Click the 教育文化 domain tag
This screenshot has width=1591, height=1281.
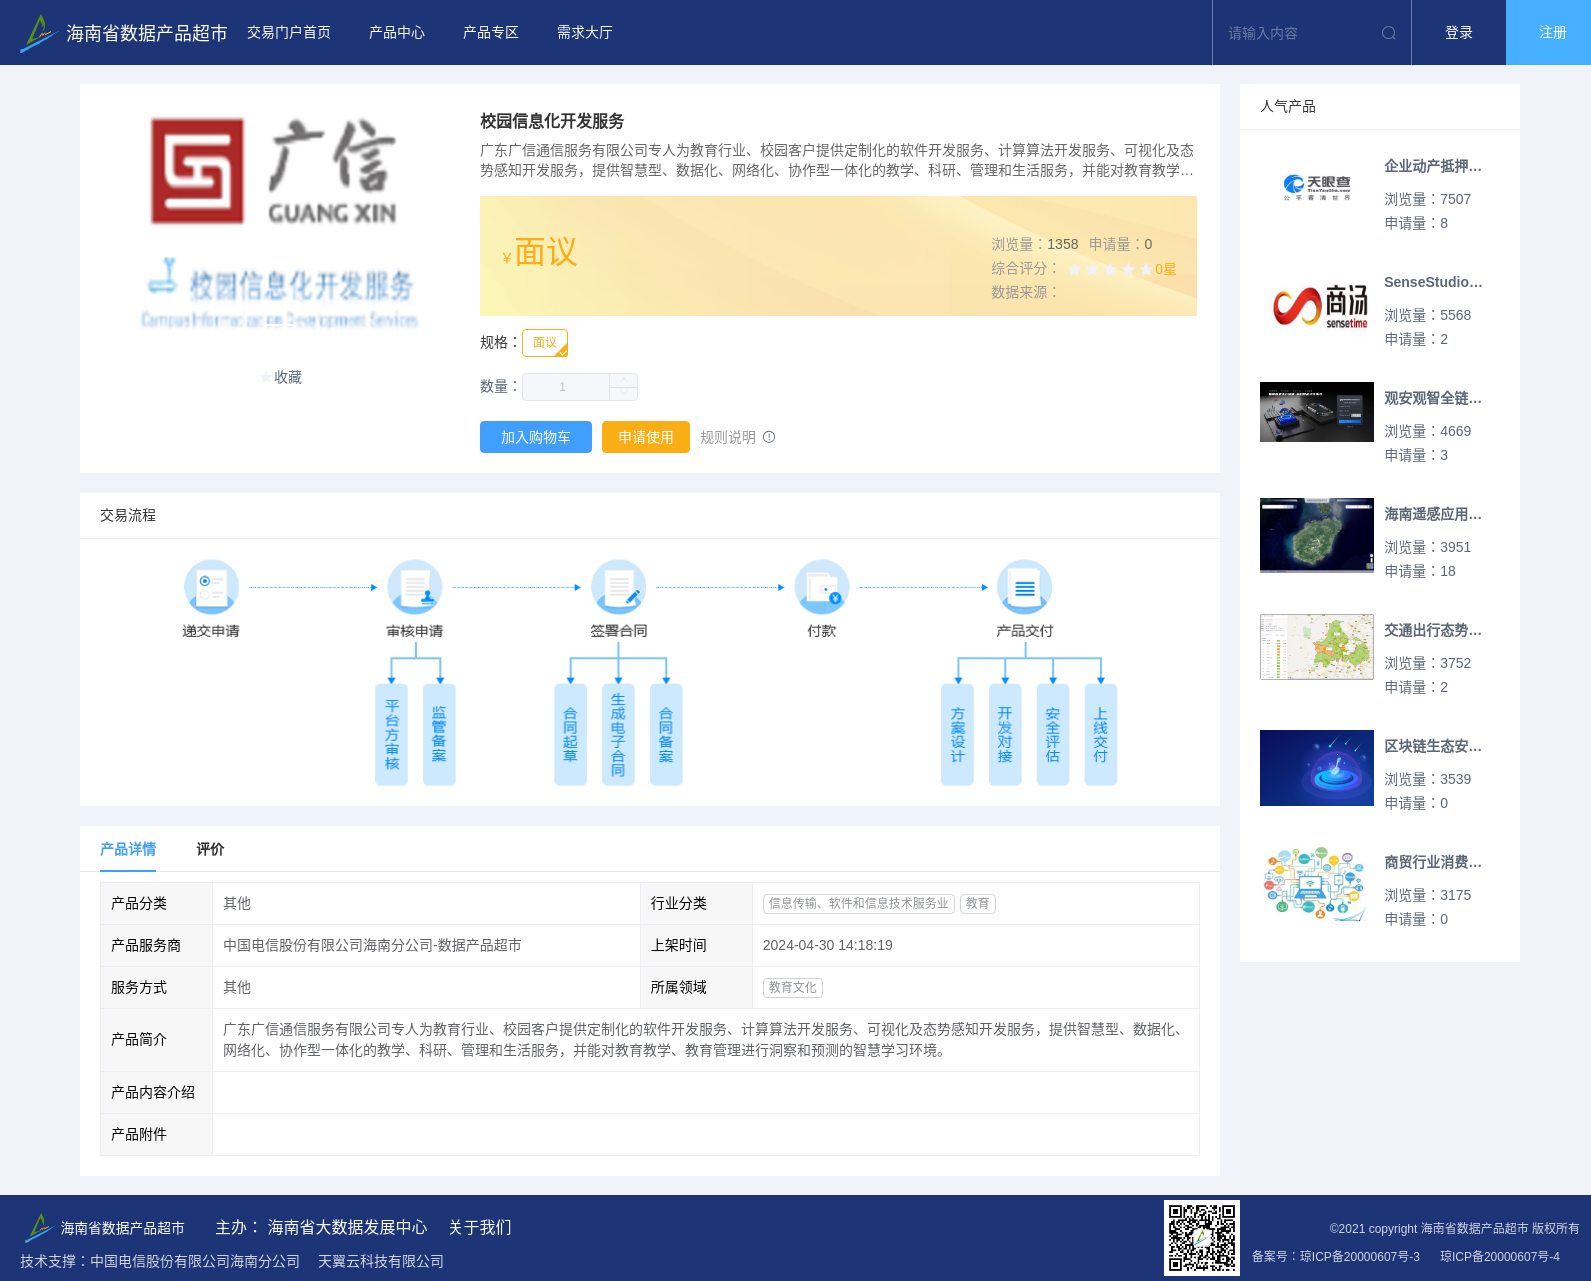click(793, 987)
